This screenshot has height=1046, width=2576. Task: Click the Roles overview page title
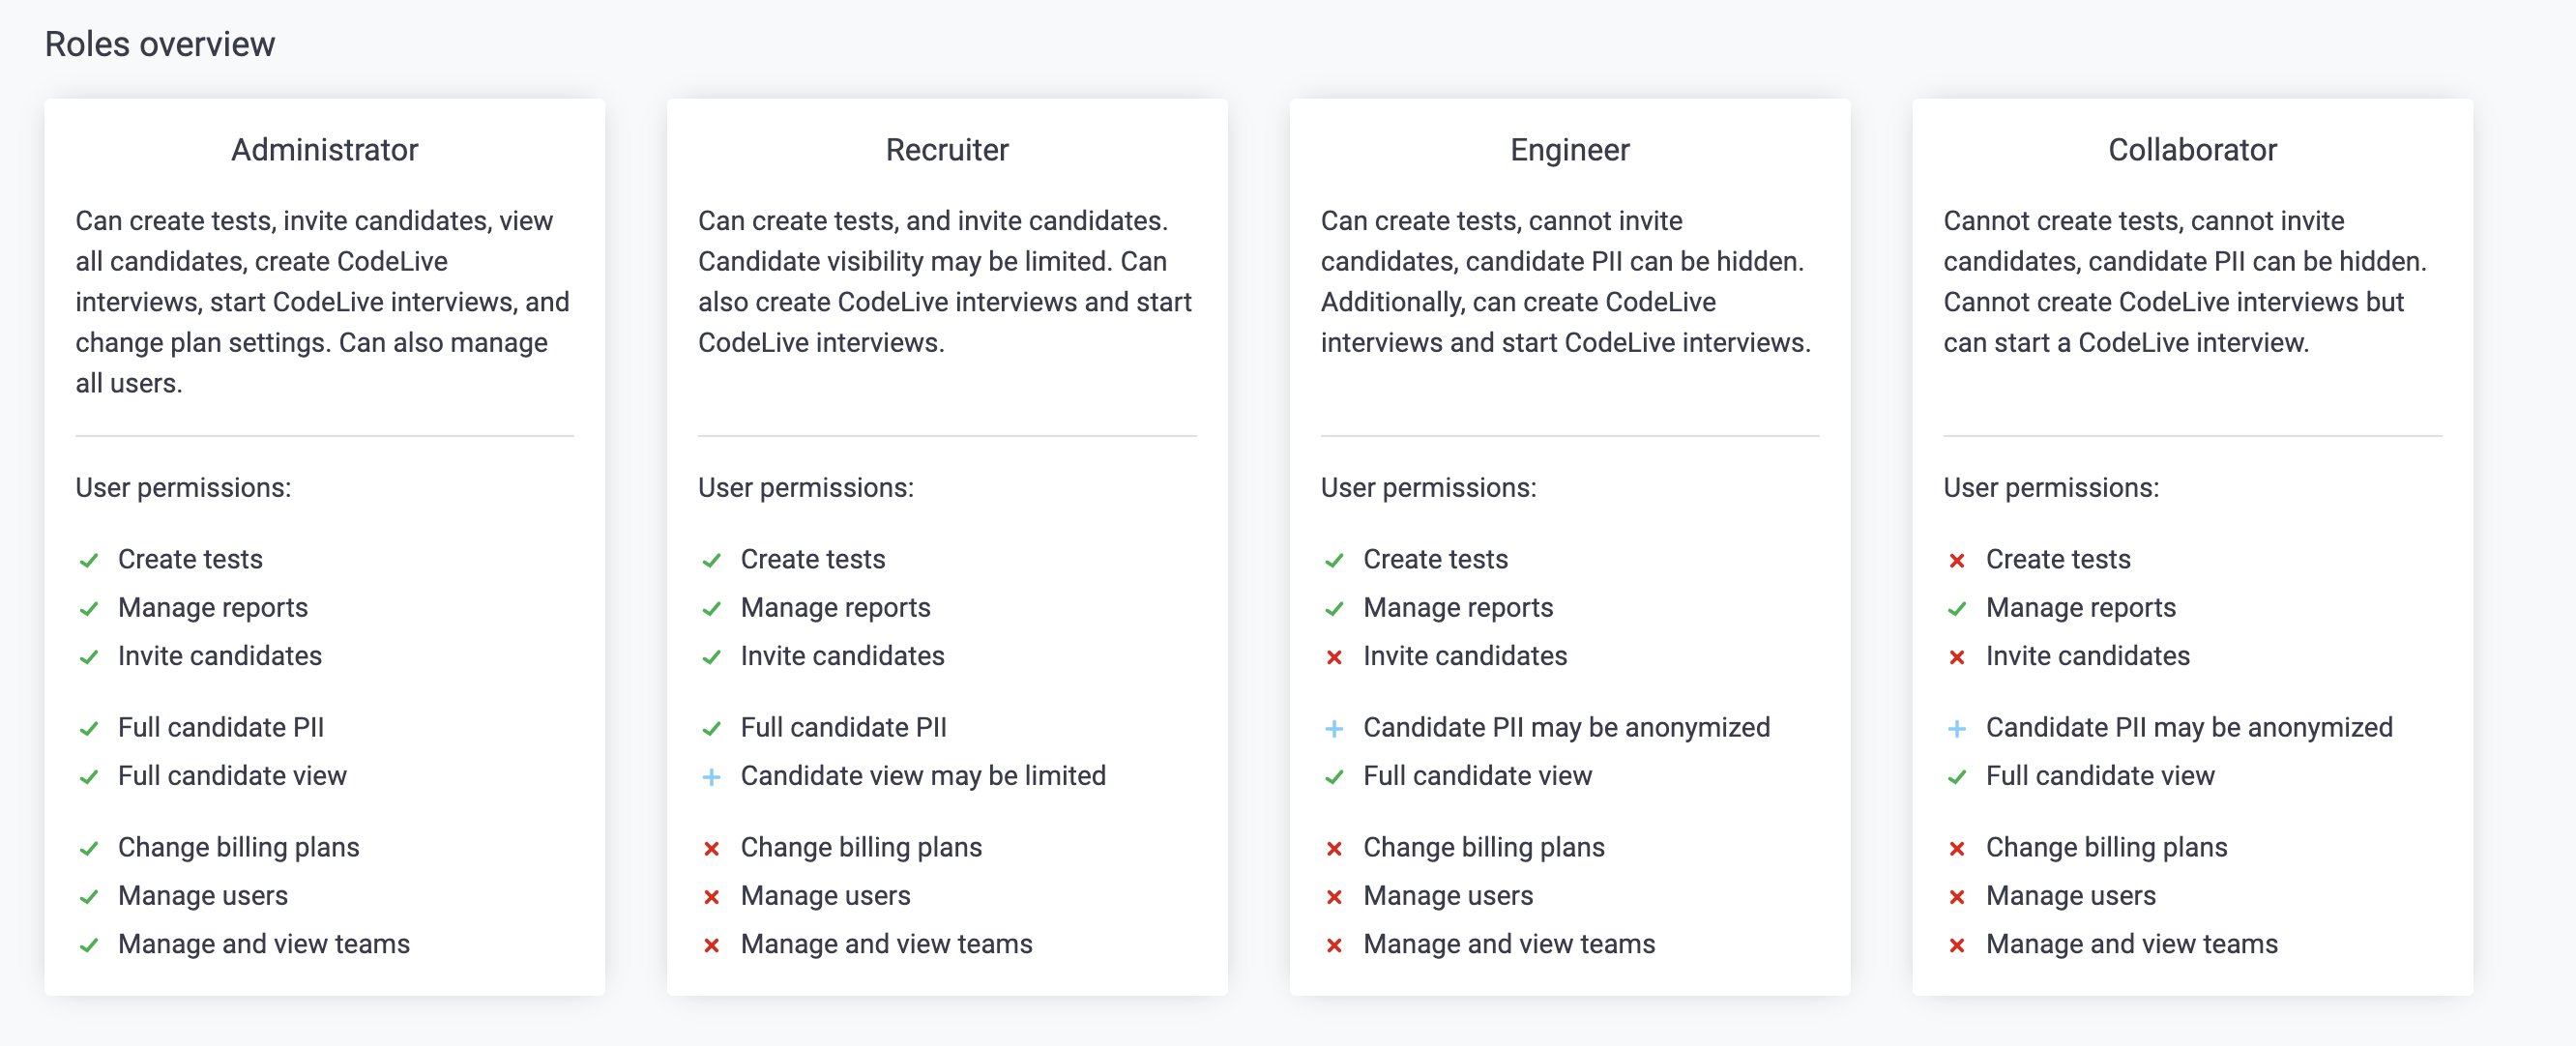point(160,44)
